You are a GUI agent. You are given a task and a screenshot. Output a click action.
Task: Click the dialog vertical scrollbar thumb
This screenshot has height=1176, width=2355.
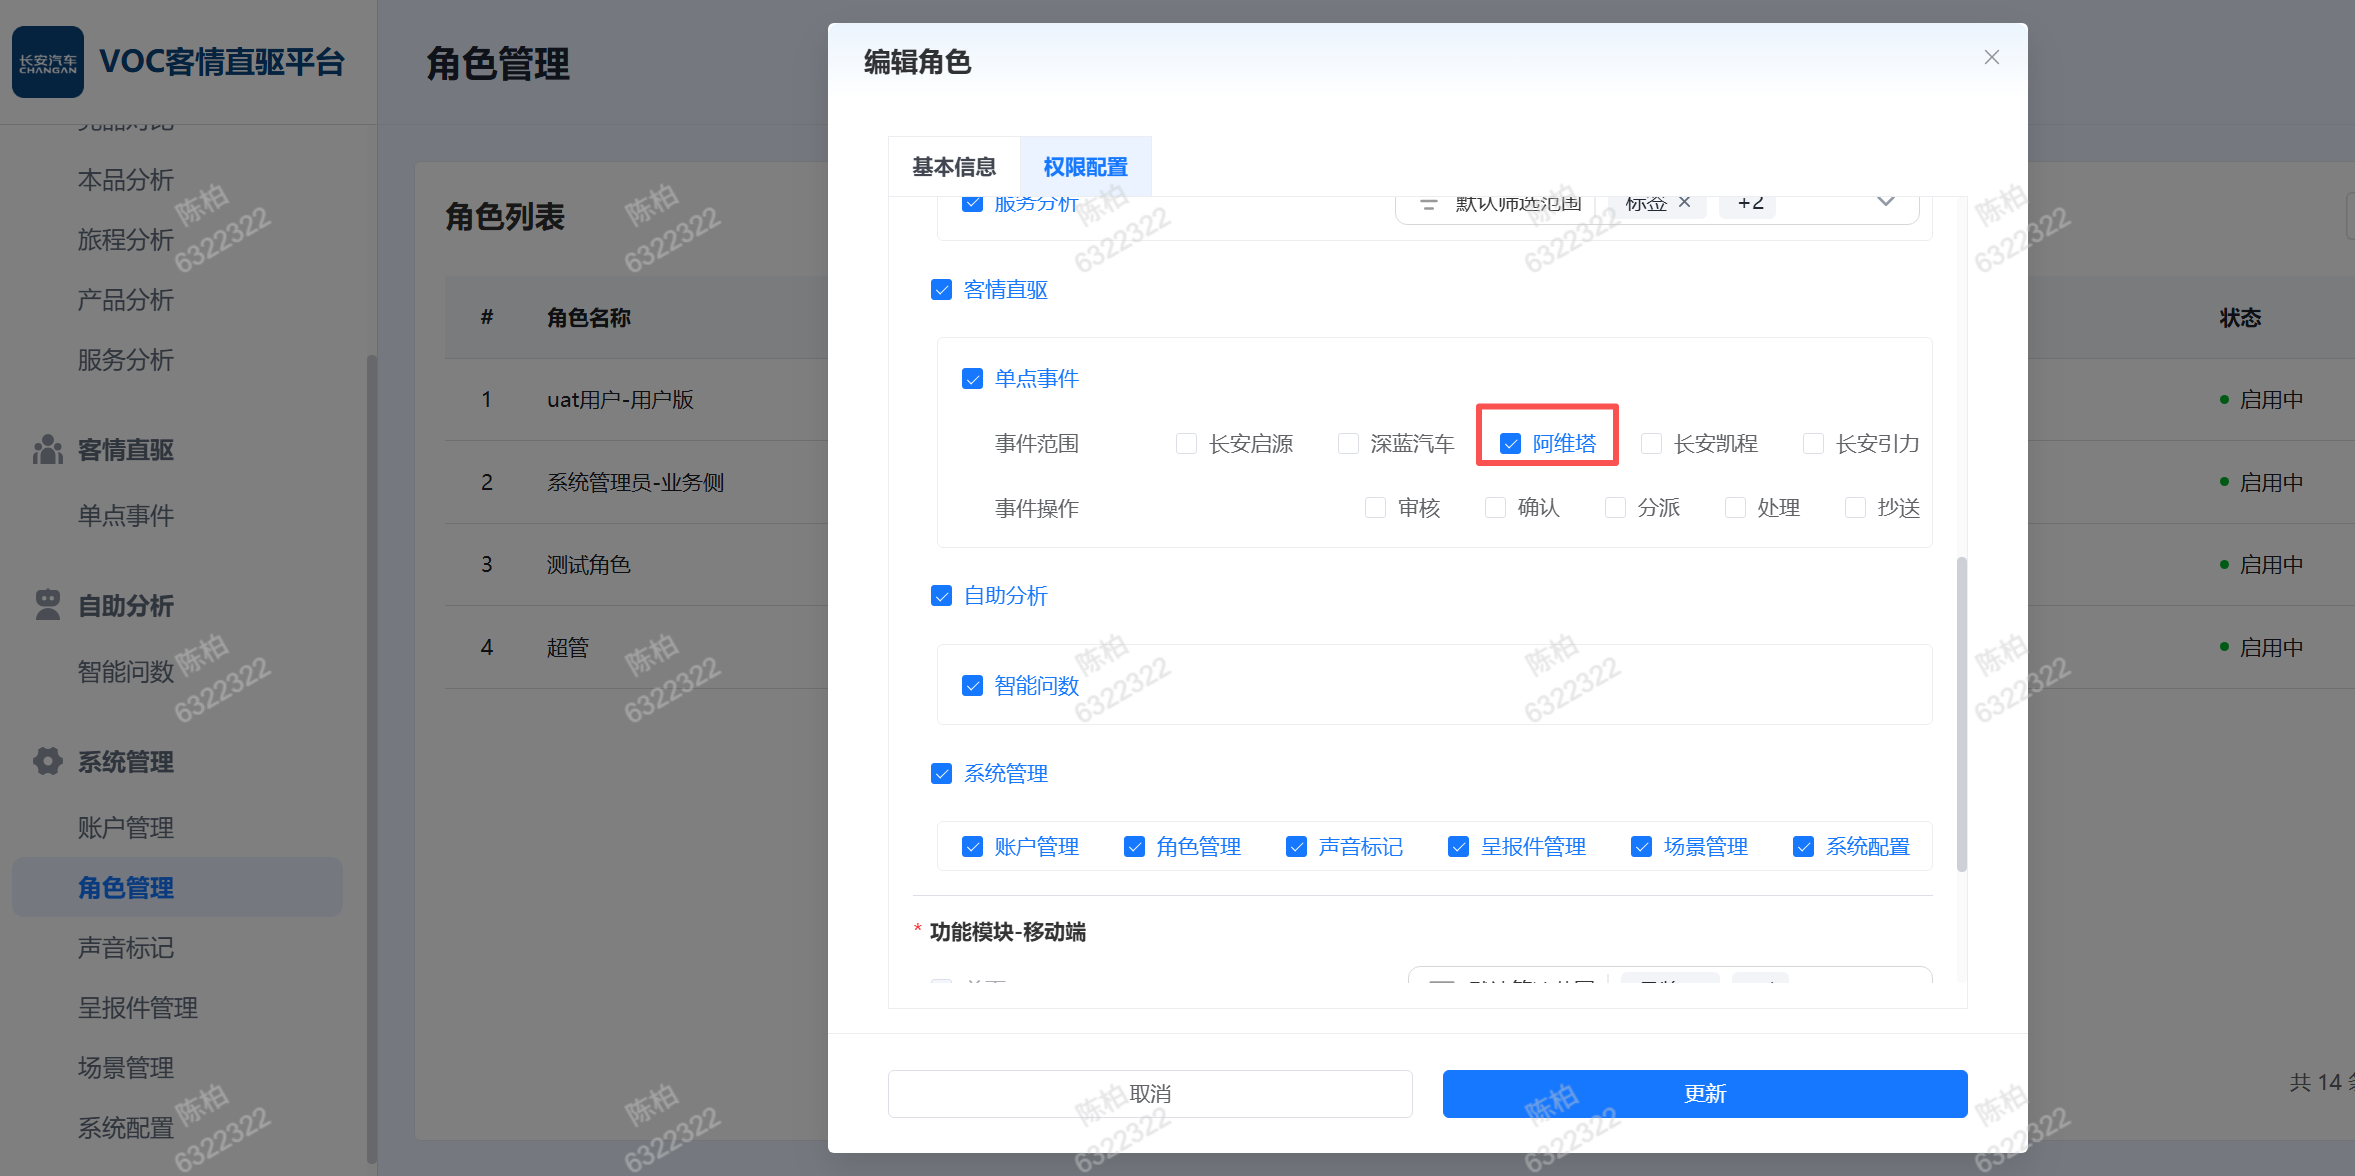point(1961,714)
